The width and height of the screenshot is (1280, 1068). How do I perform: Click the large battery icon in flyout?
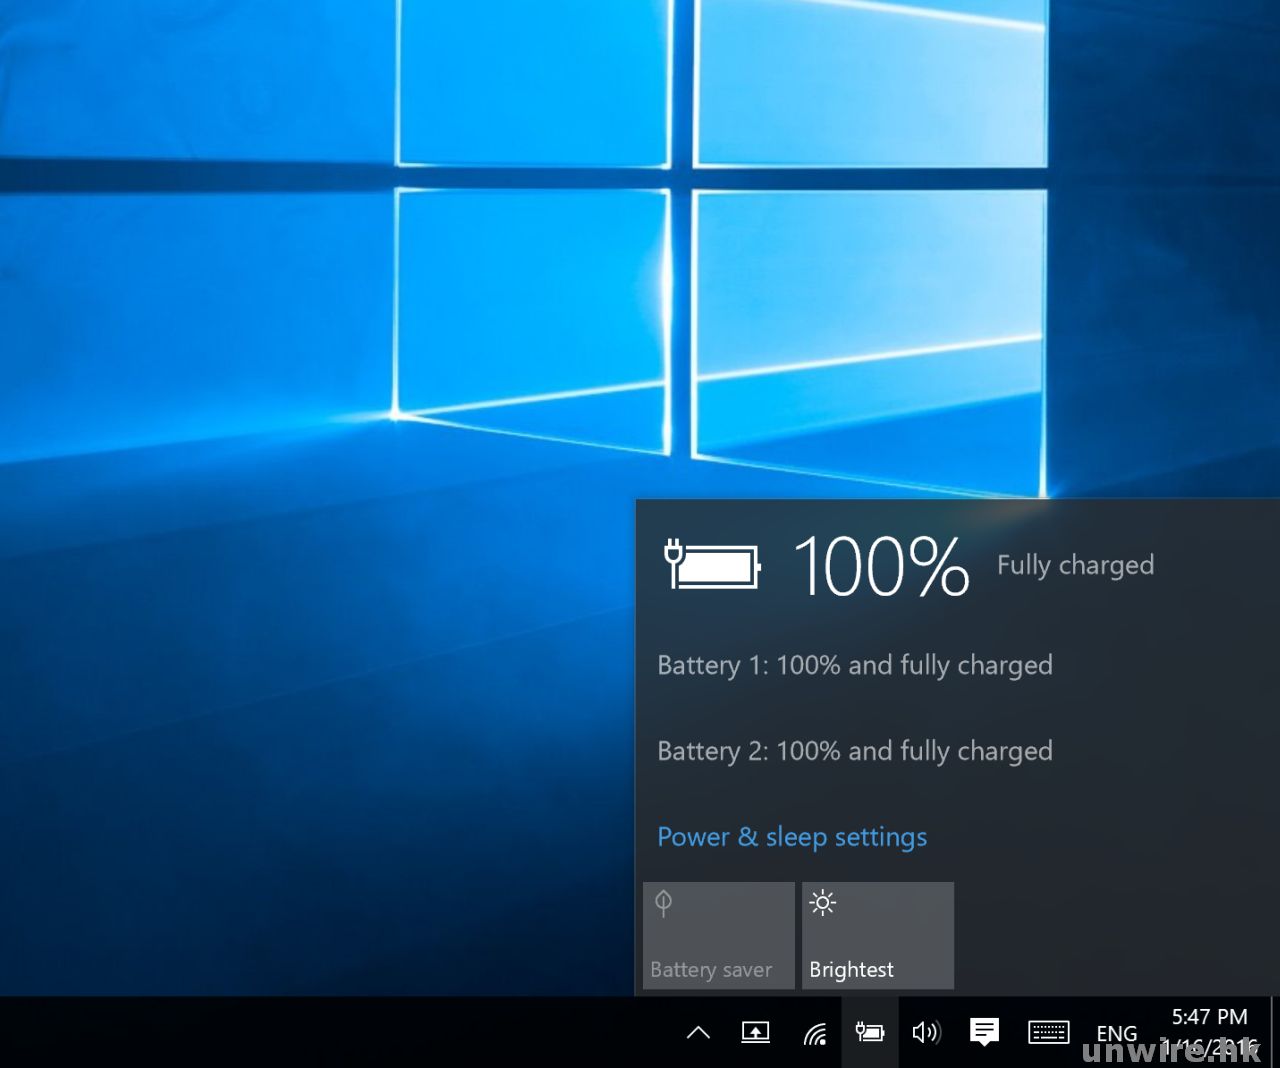coord(712,565)
